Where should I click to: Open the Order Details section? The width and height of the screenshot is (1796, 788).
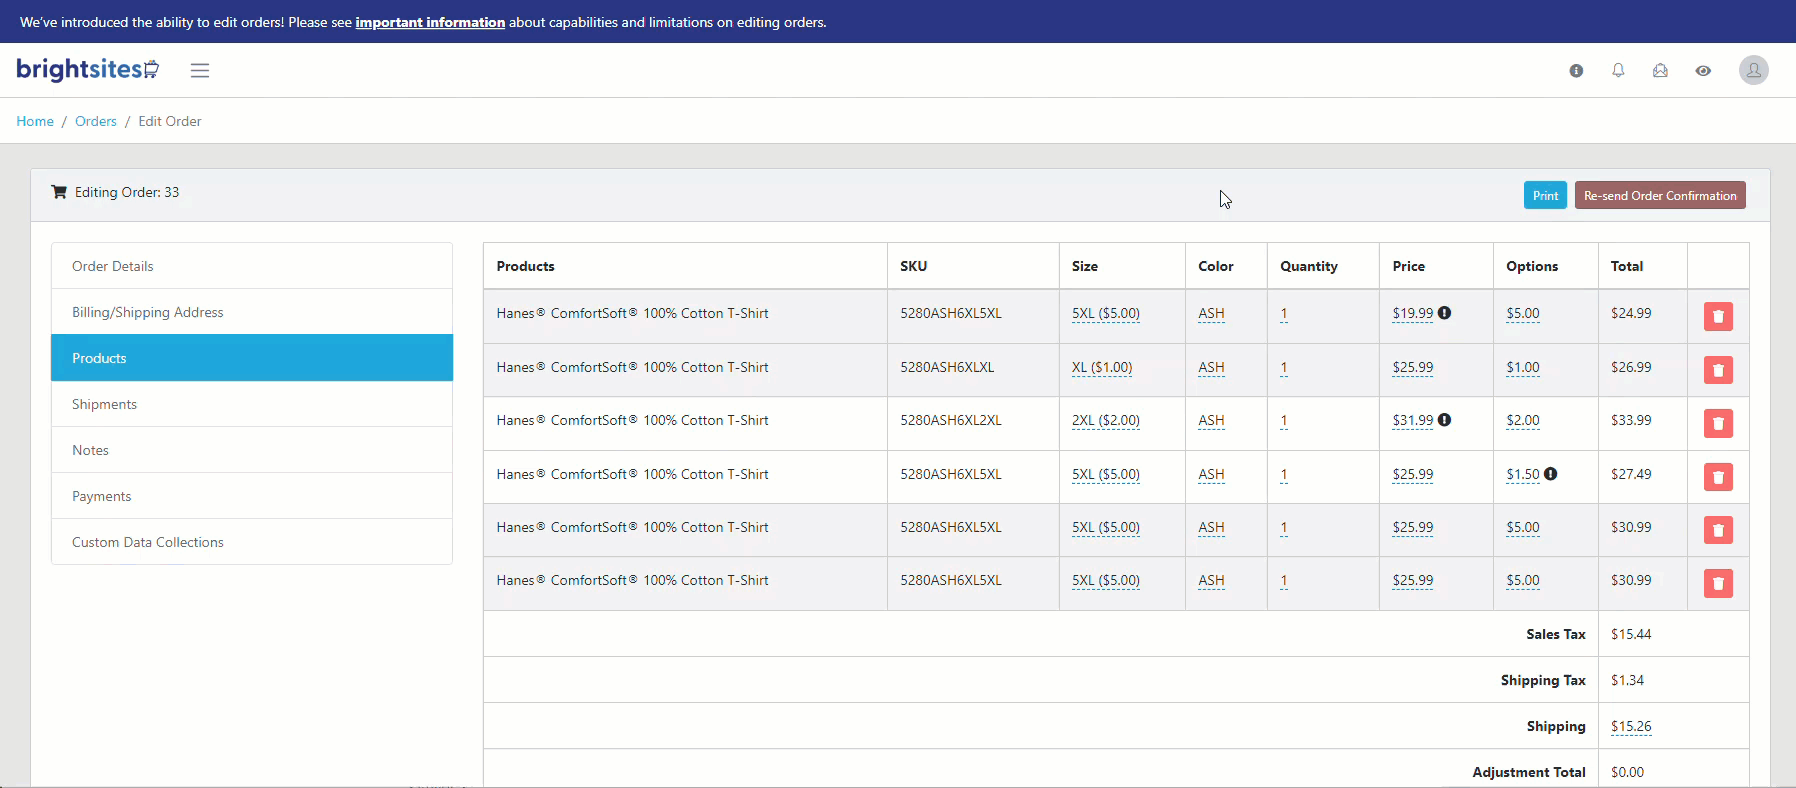[x=113, y=266]
